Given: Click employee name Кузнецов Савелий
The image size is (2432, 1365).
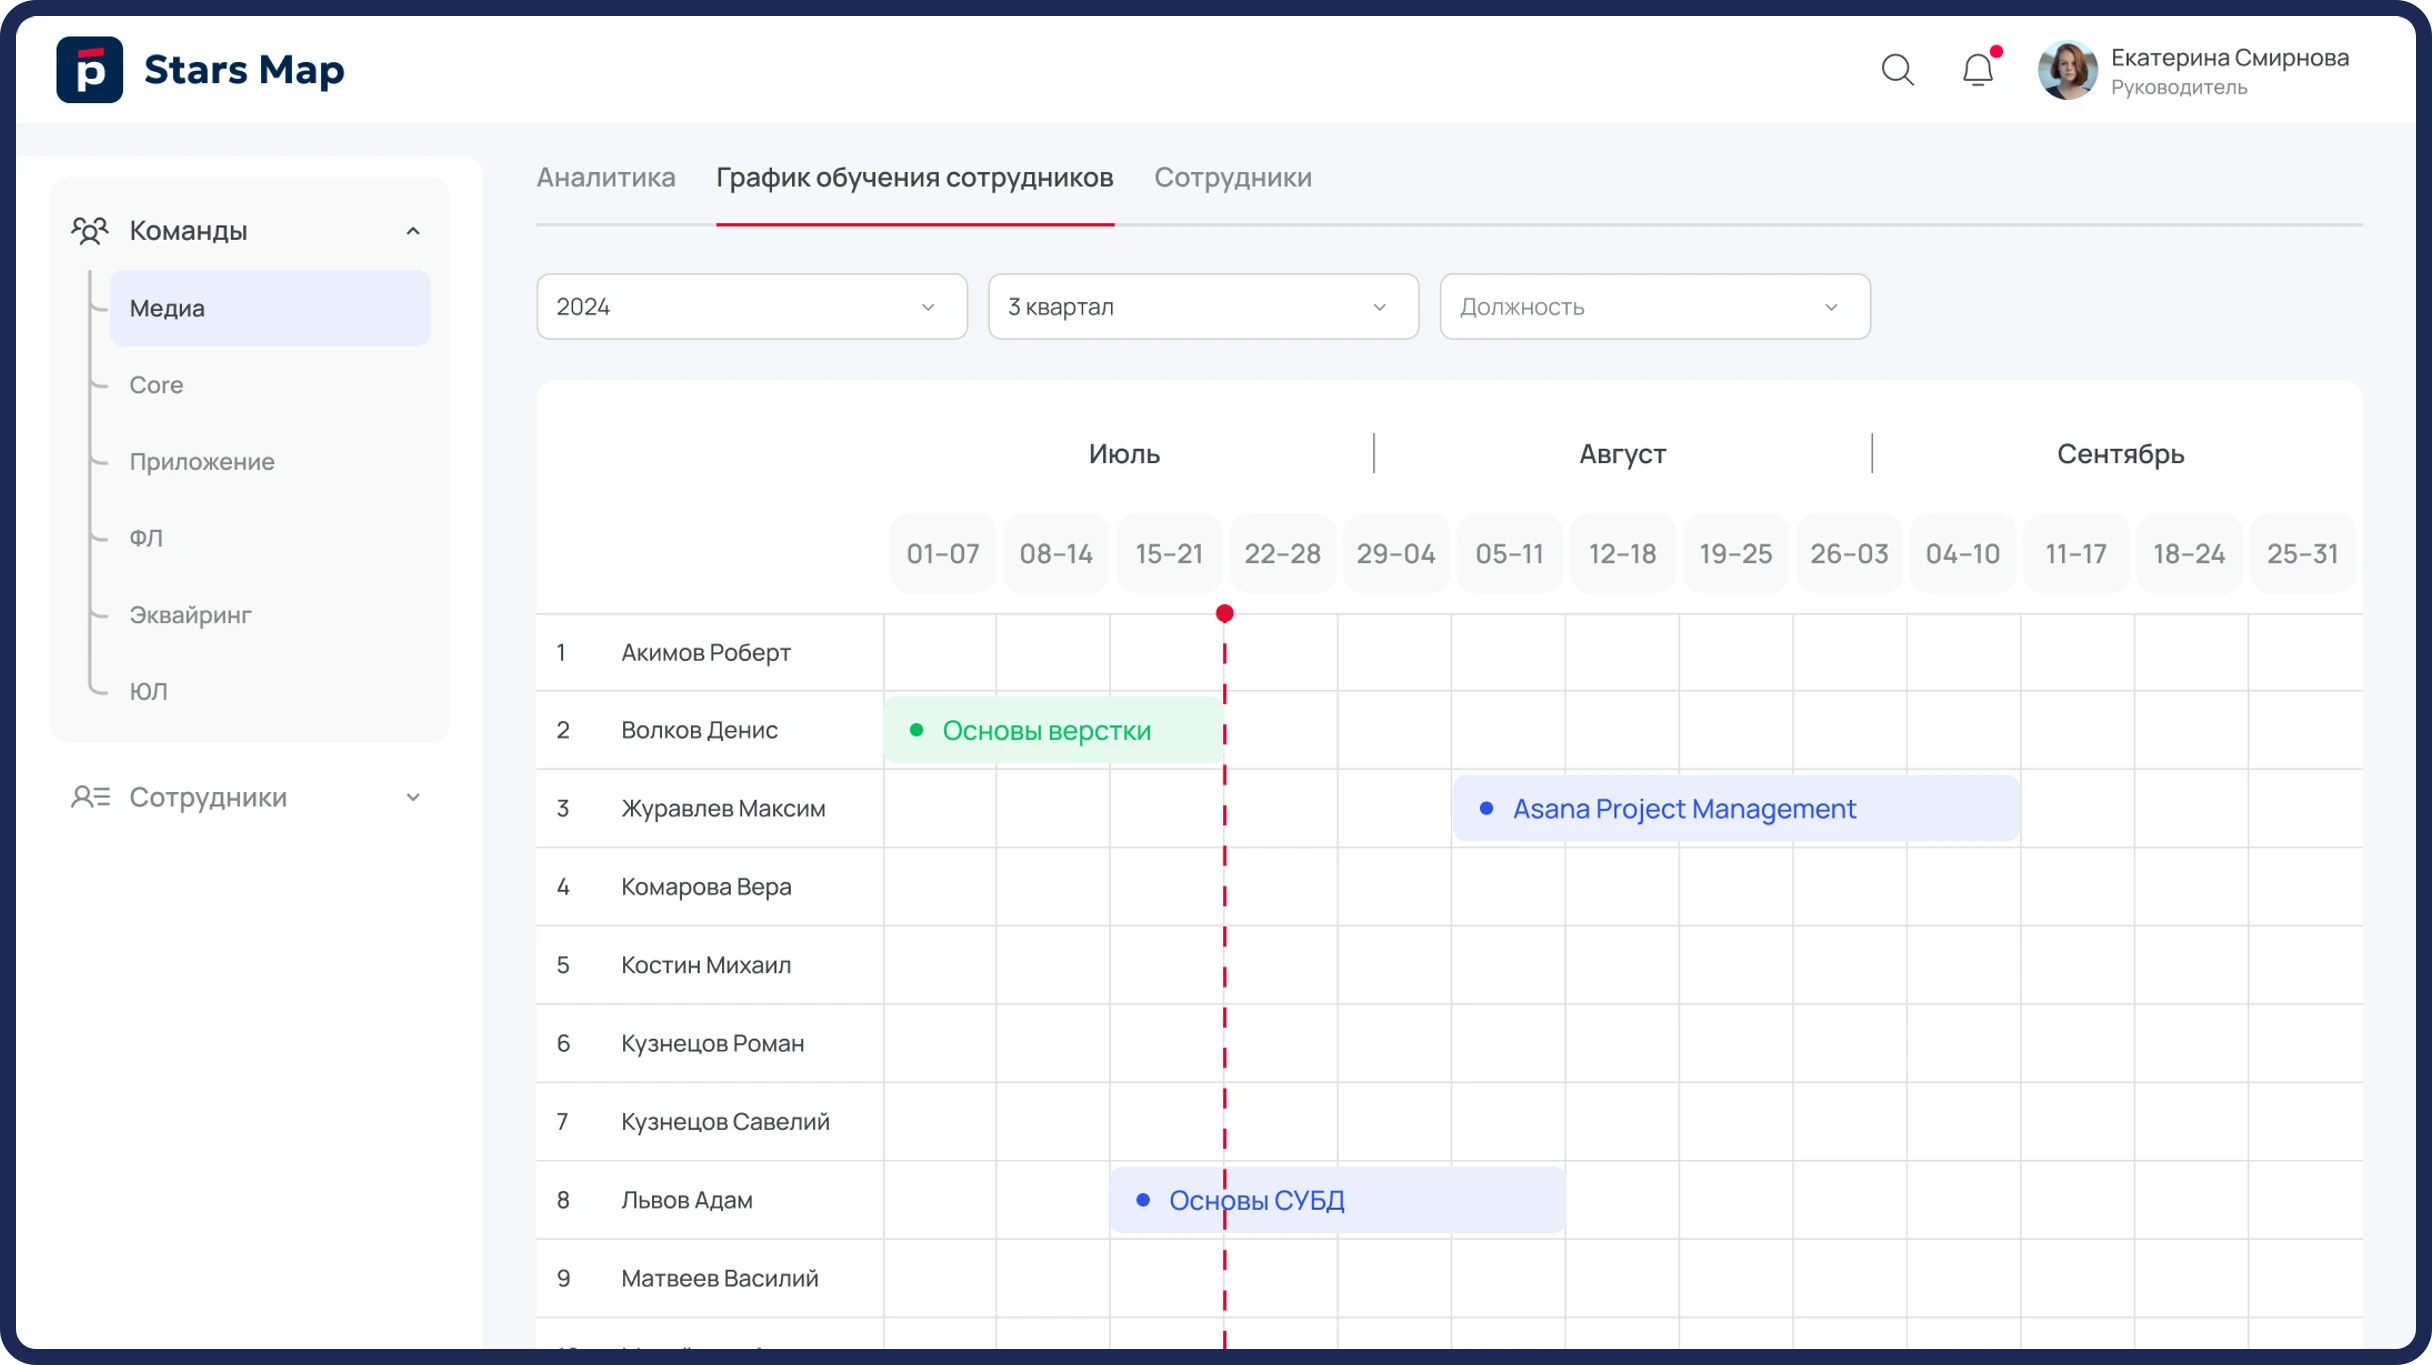Looking at the screenshot, I should click(725, 1122).
